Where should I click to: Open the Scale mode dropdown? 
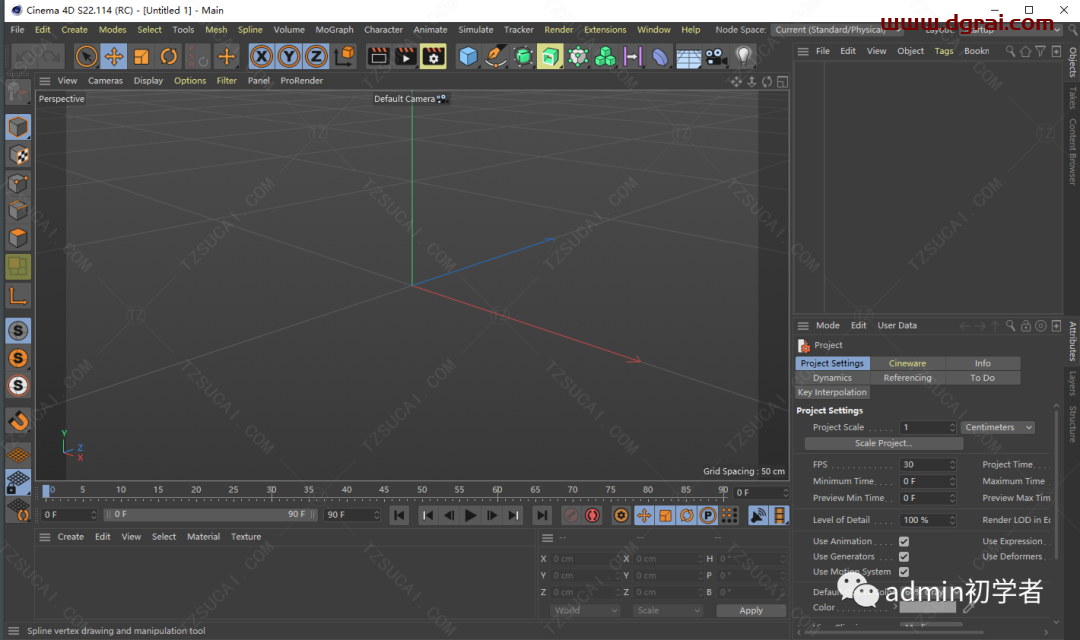point(668,610)
